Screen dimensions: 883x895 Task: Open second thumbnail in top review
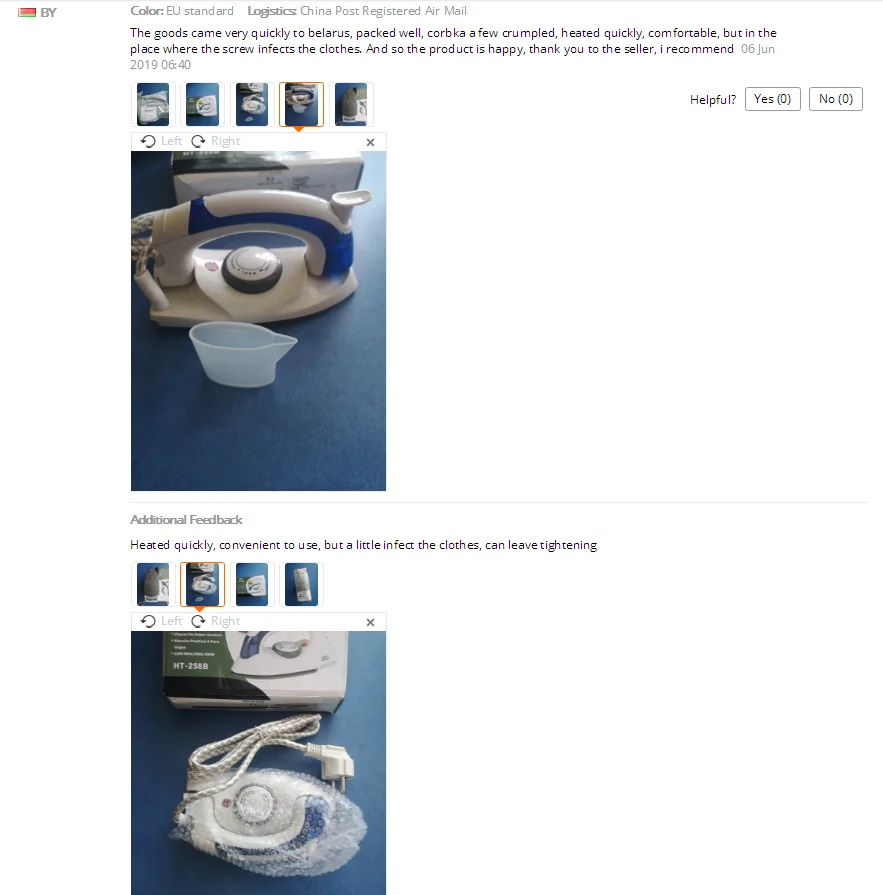(202, 104)
